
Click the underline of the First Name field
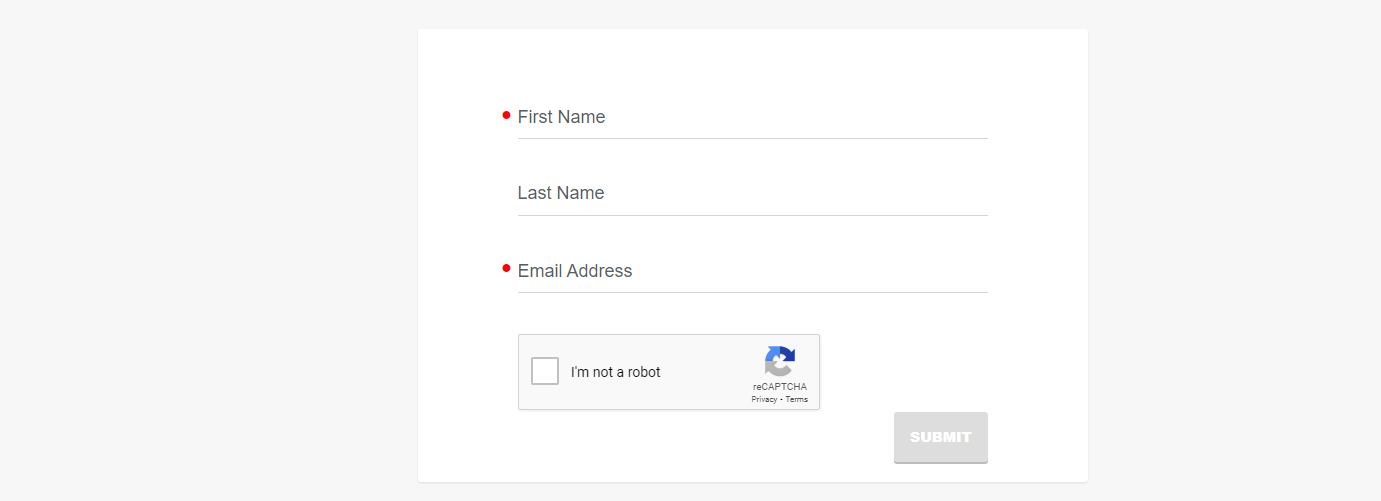753,138
